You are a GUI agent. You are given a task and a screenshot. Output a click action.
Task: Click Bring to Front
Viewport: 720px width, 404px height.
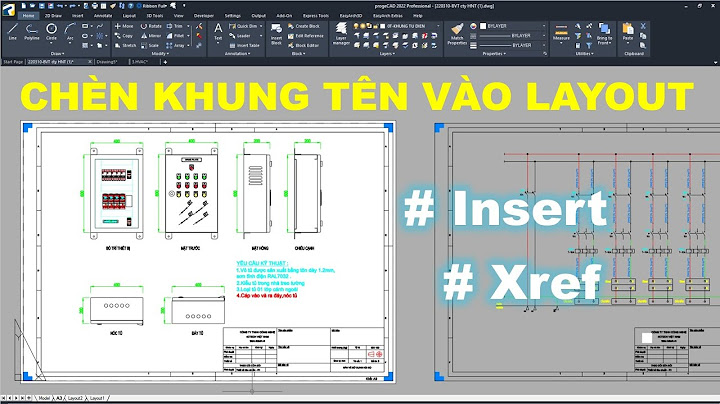point(604,34)
